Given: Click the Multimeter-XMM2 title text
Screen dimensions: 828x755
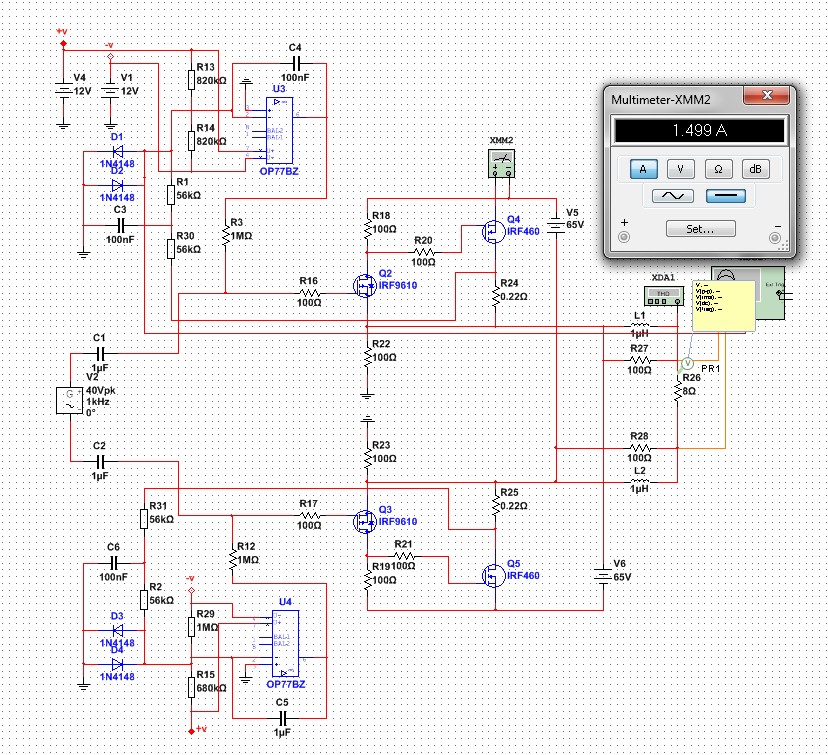Looking at the screenshot, I should pyautogui.click(x=661, y=100).
